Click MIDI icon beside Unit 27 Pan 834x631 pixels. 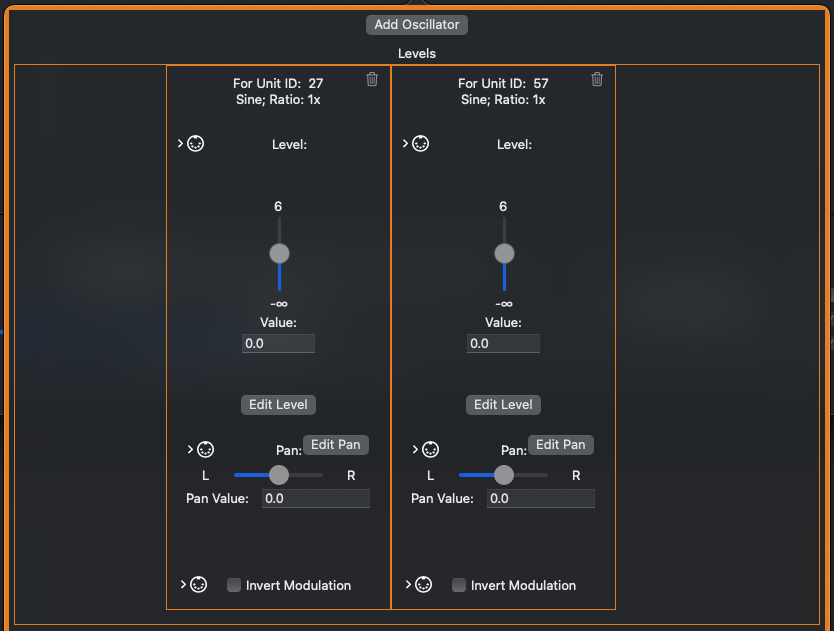pyautogui.click(x=206, y=450)
